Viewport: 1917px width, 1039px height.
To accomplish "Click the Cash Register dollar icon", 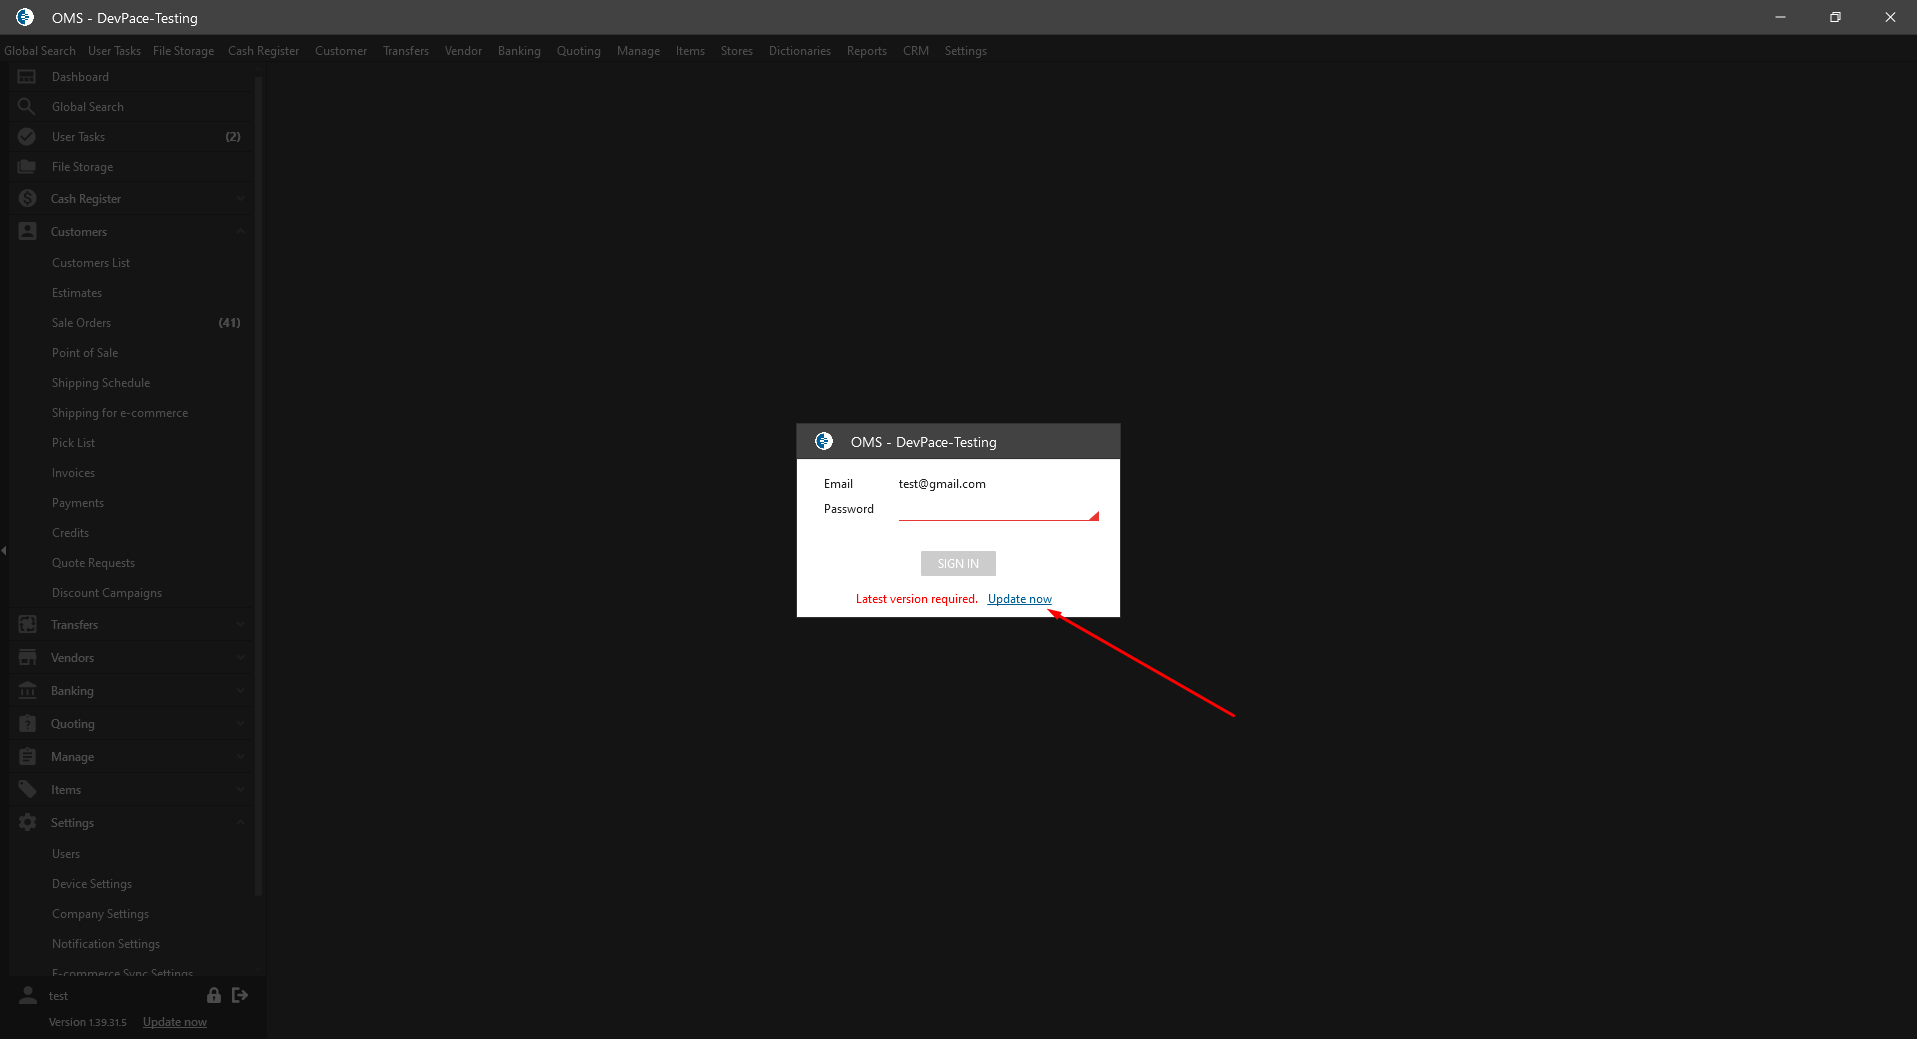I will pos(27,199).
